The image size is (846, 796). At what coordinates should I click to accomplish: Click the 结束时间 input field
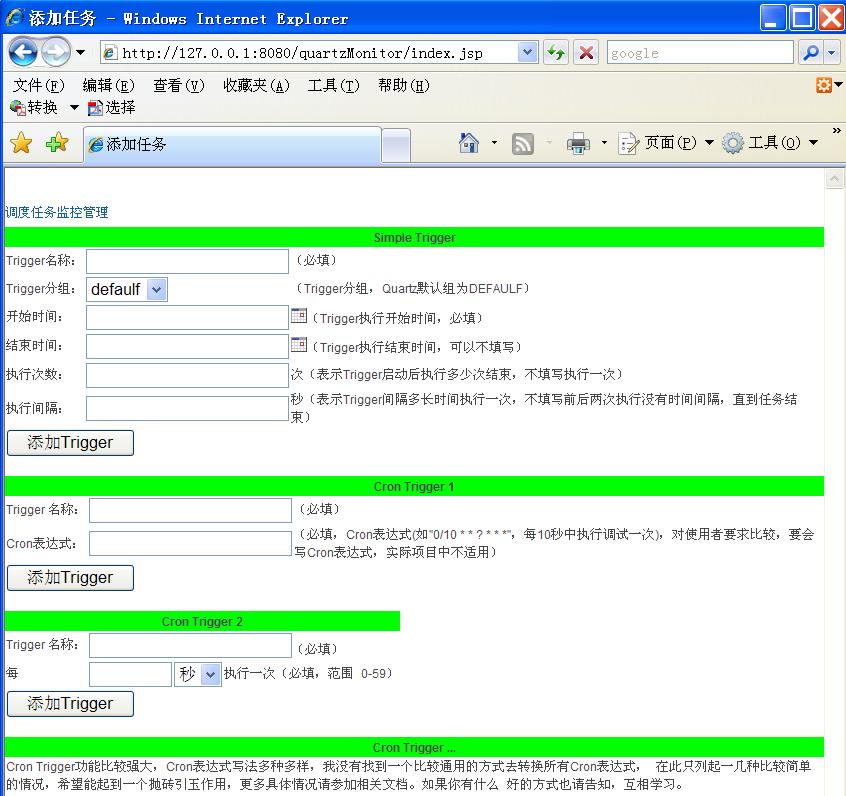(187, 346)
